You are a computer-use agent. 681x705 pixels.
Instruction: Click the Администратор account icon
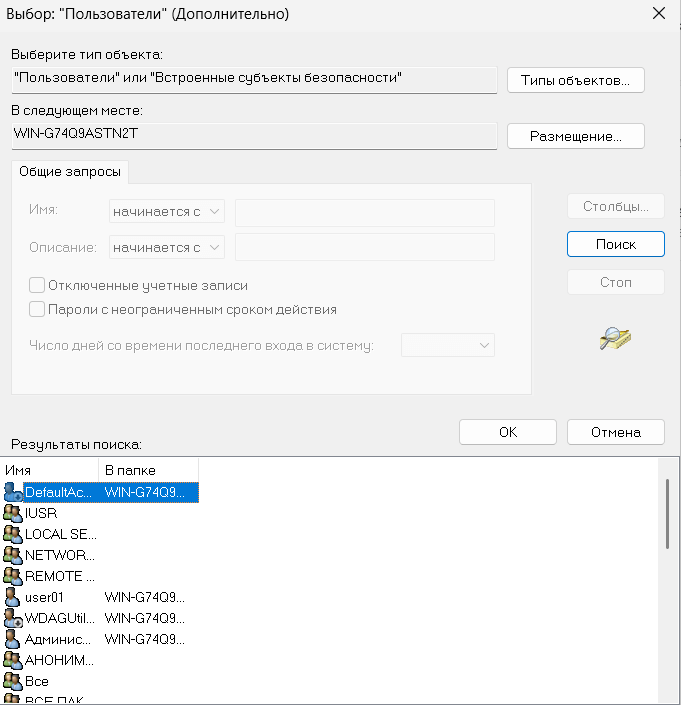[13, 639]
